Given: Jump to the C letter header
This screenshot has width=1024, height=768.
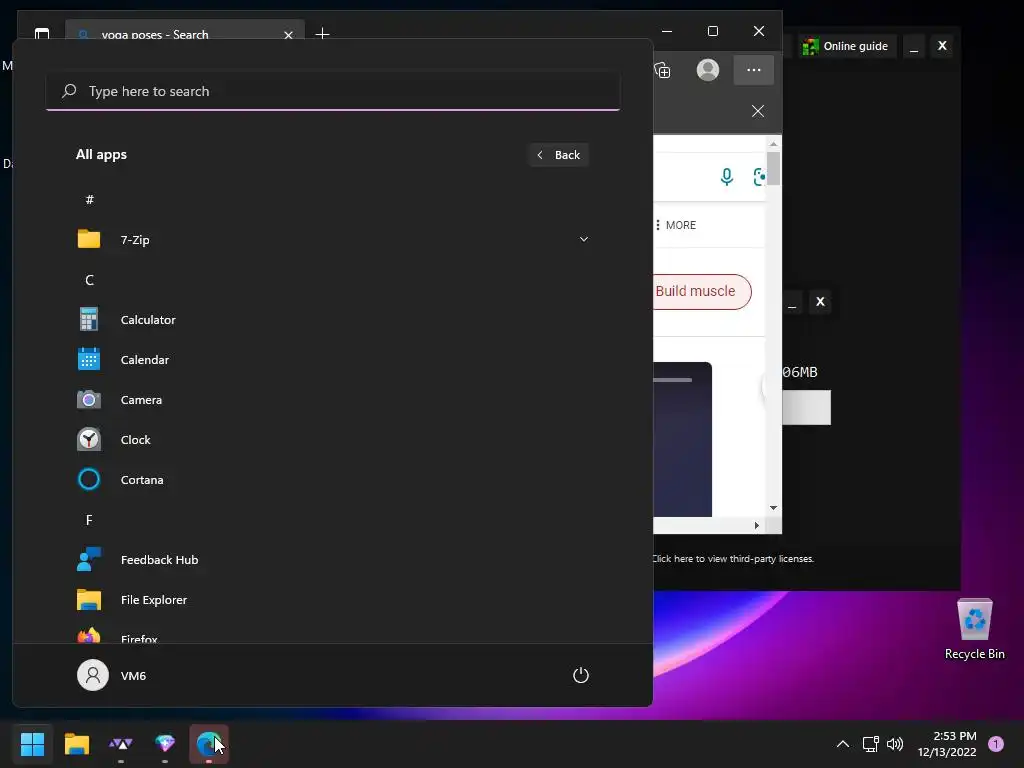Looking at the screenshot, I should [89, 280].
